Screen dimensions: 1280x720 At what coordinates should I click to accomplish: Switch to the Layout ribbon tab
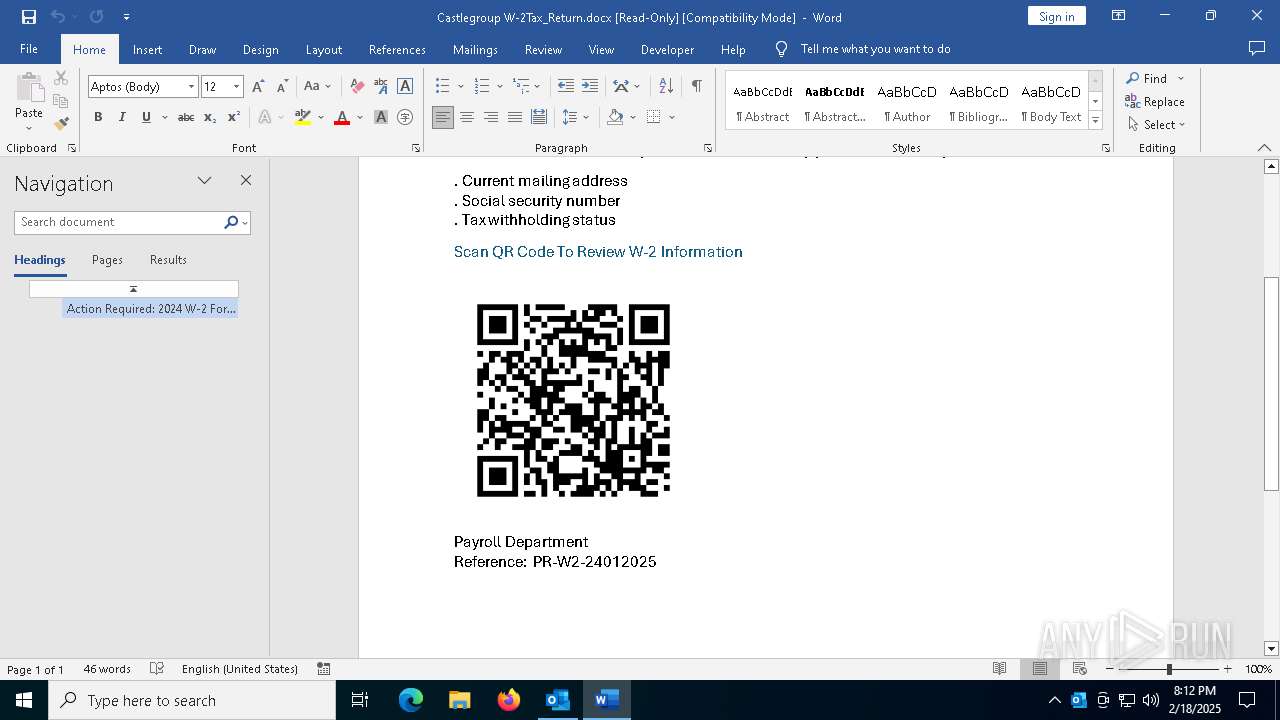coord(323,49)
